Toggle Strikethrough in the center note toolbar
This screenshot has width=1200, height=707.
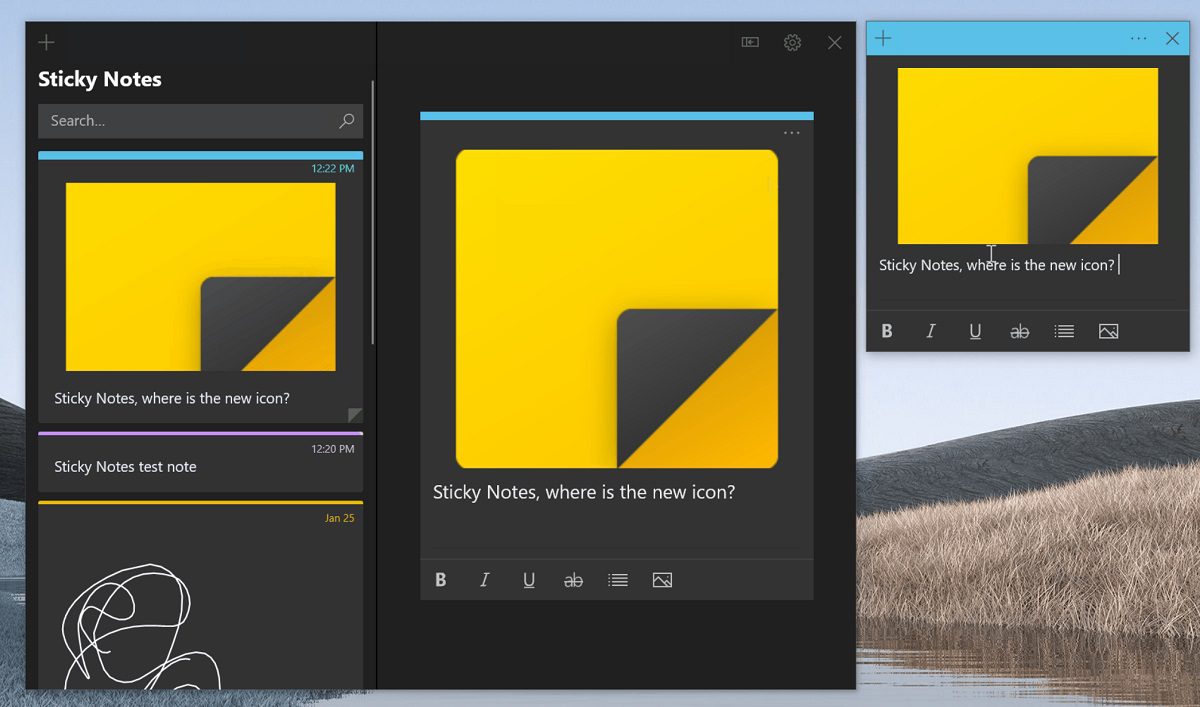(573, 580)
